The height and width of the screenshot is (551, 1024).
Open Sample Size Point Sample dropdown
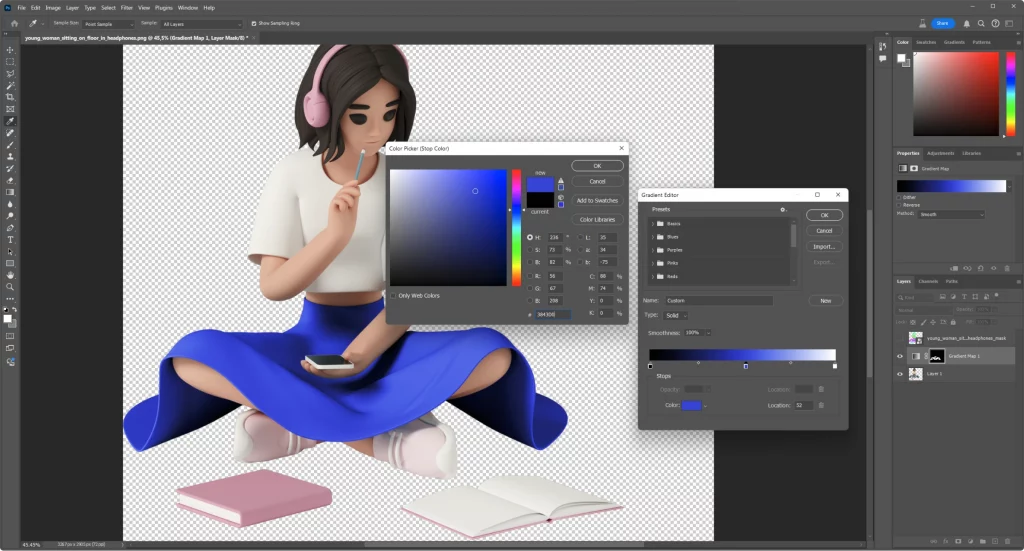point(108,24)
